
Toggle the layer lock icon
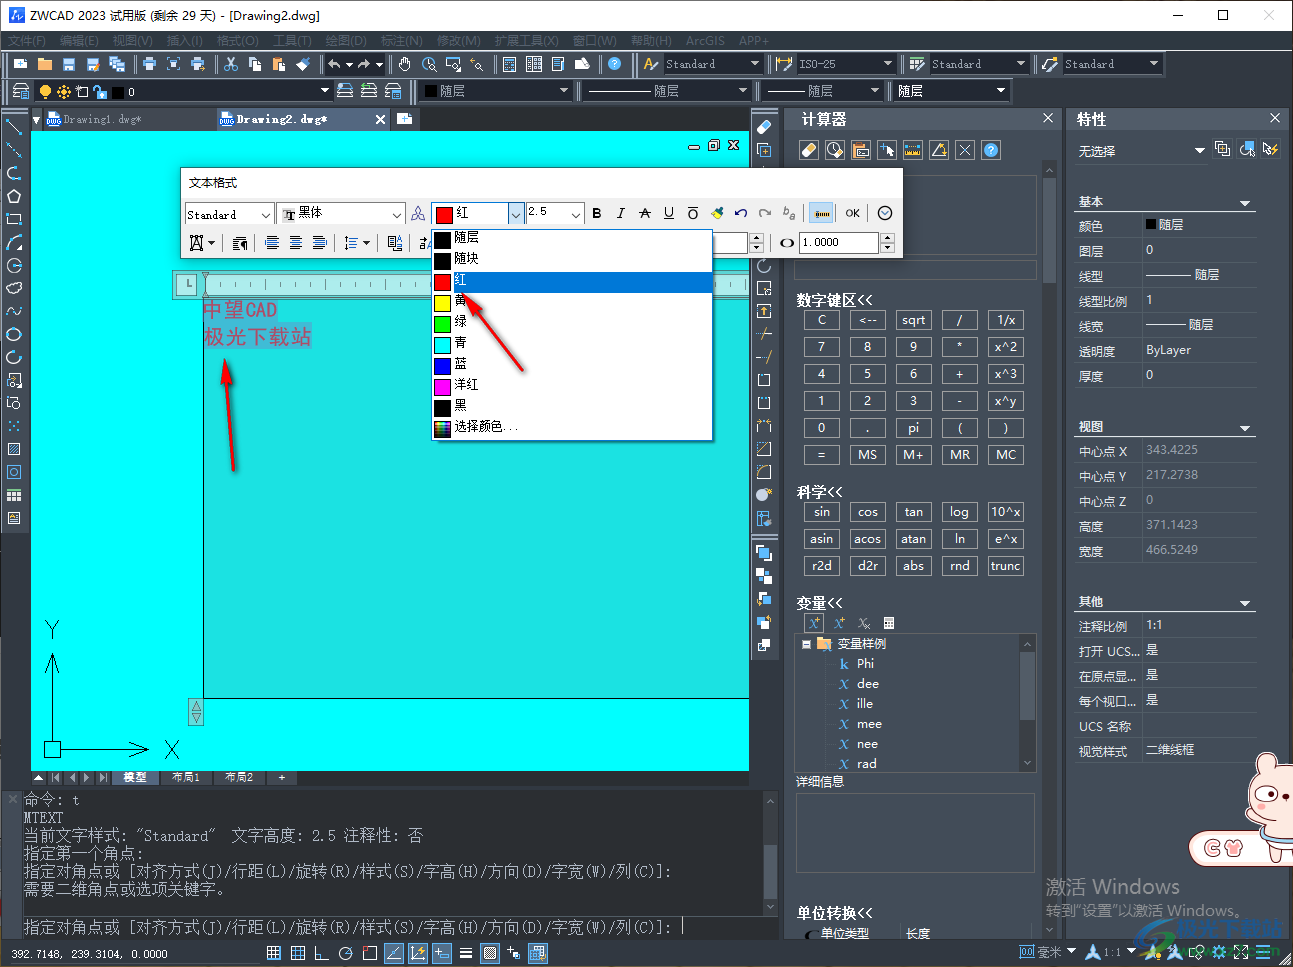click(x=100, y=91)
